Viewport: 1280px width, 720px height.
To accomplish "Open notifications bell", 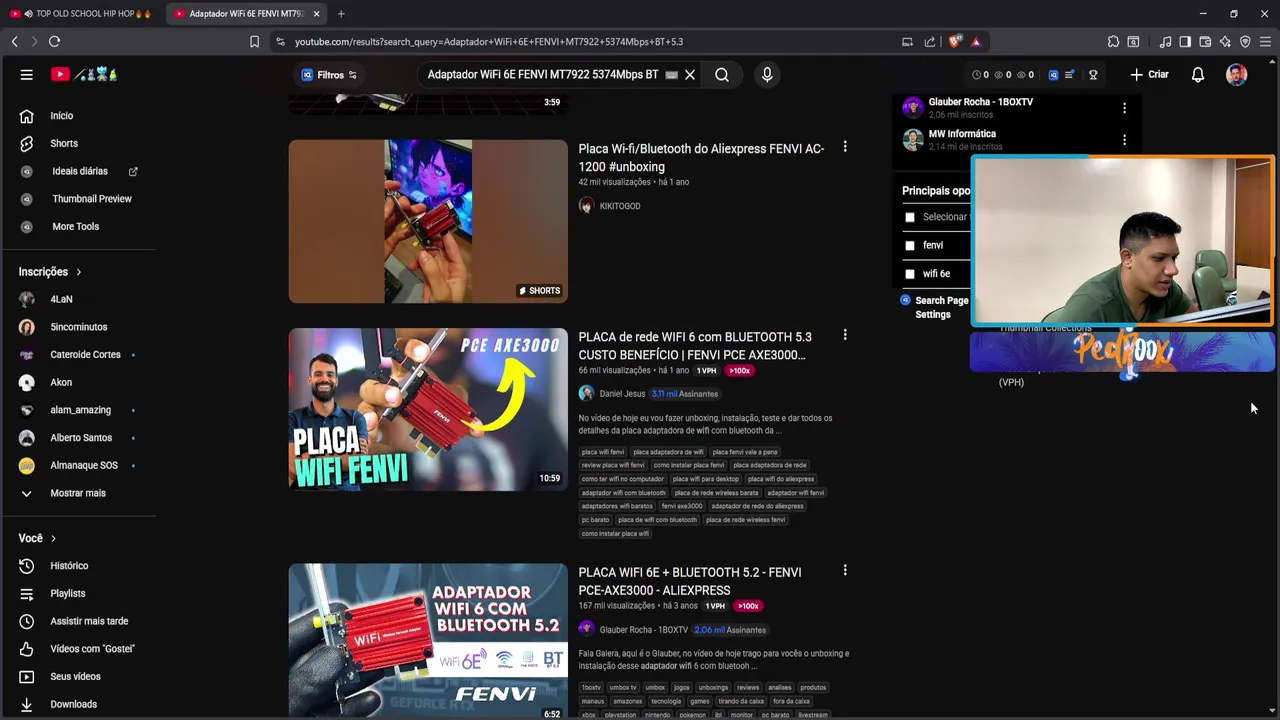I will click(1198, 75).
